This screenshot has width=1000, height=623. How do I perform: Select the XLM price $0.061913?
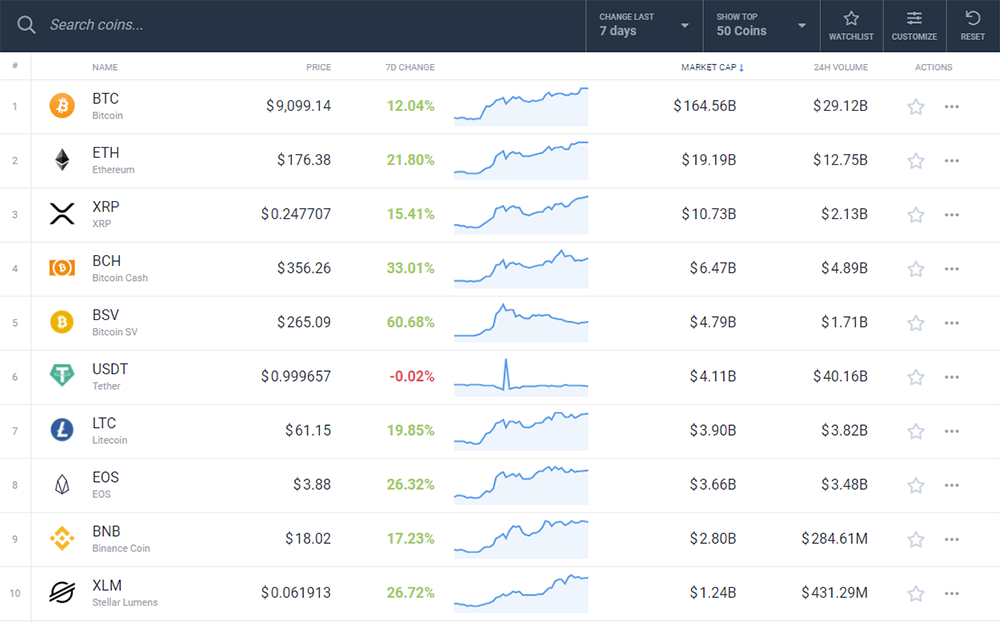(x=296, y=593)
